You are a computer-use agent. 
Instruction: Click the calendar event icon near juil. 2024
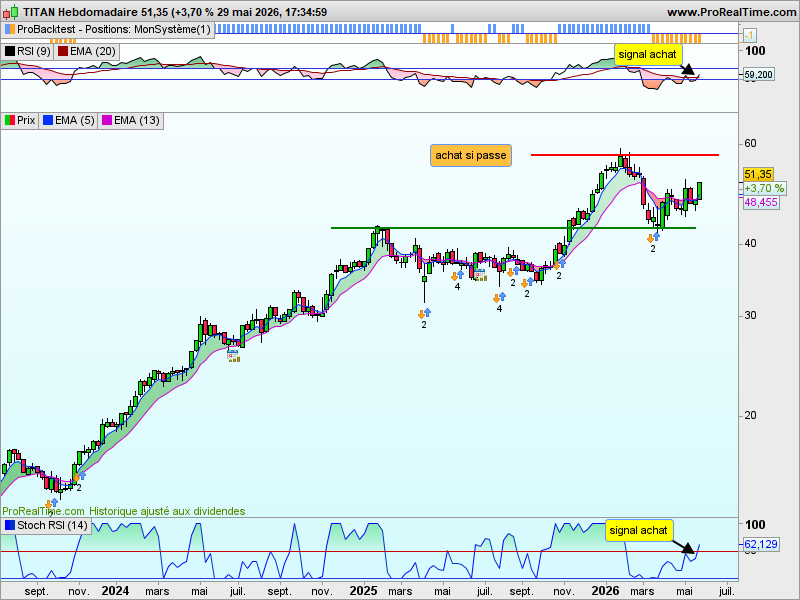click(233, 356)
